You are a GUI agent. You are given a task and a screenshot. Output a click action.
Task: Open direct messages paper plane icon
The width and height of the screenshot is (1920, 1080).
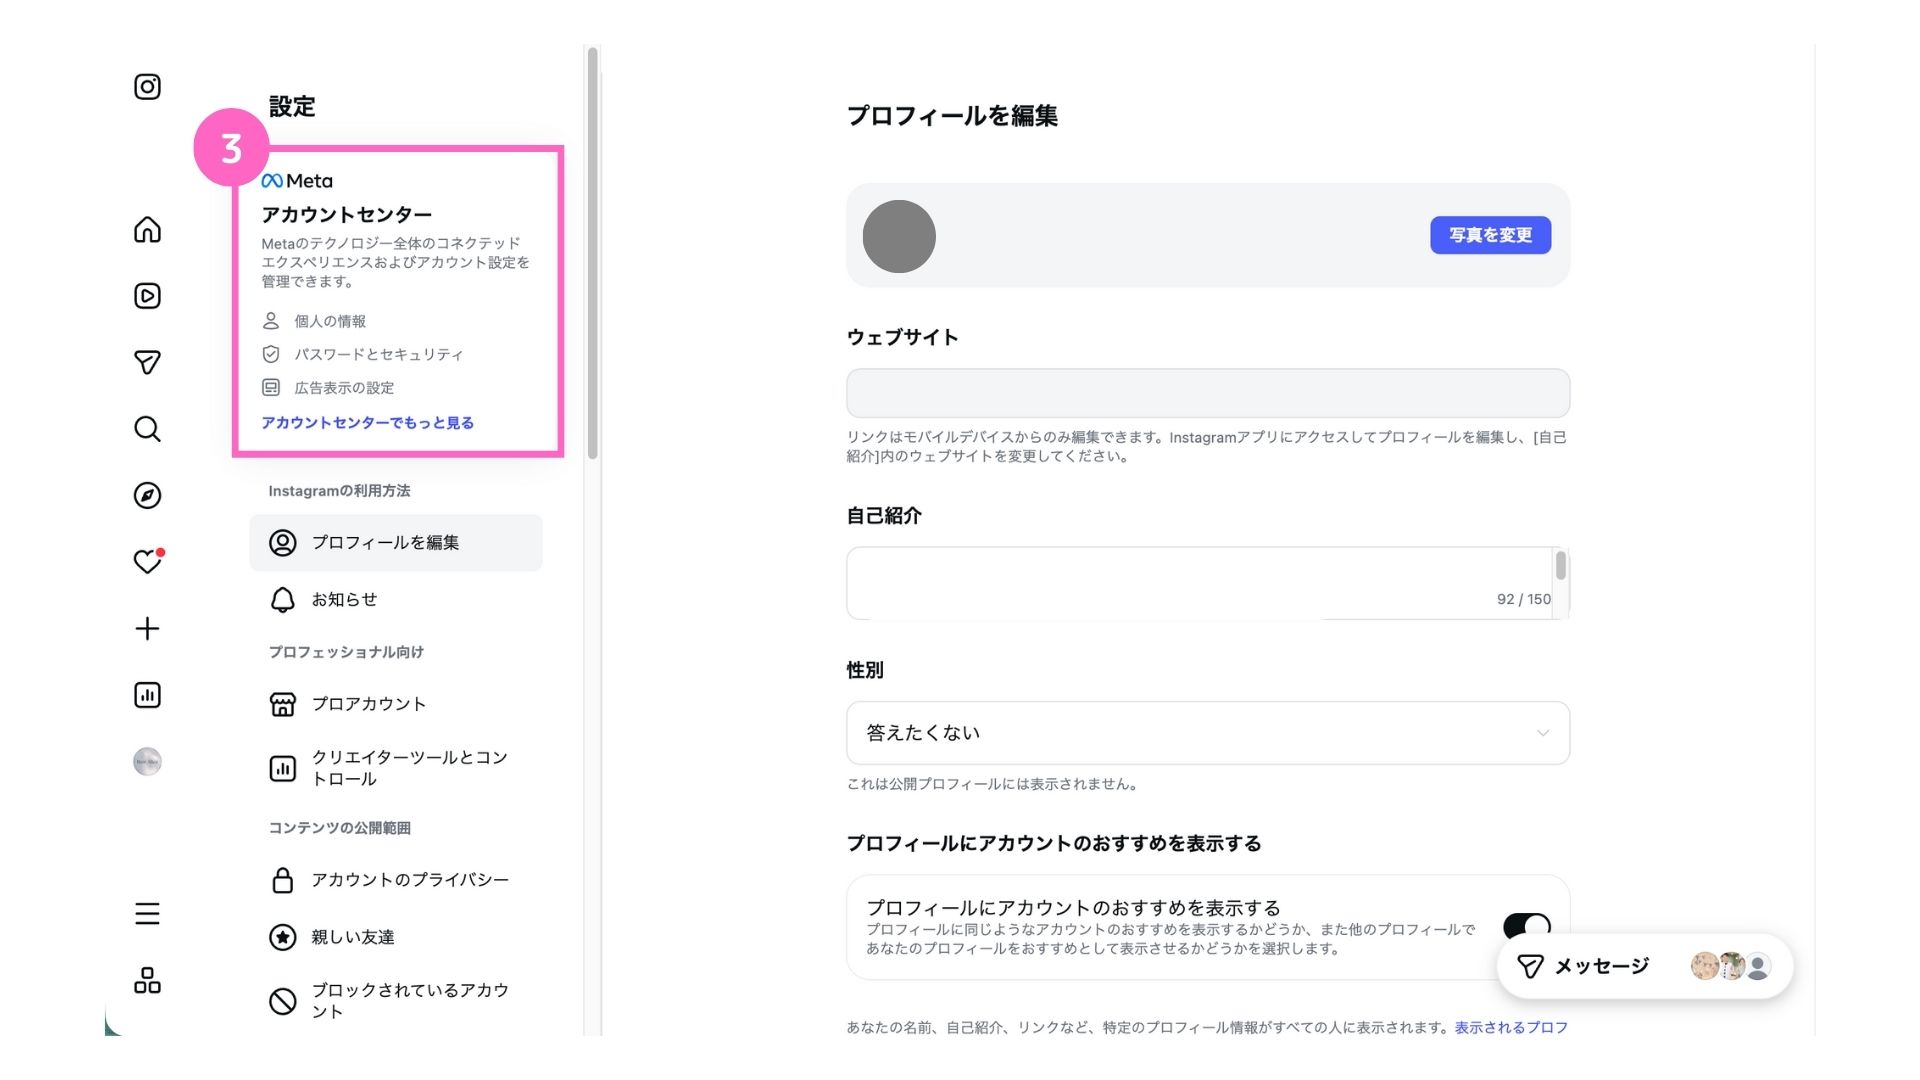pyautogui.click(x=147, y=362)
